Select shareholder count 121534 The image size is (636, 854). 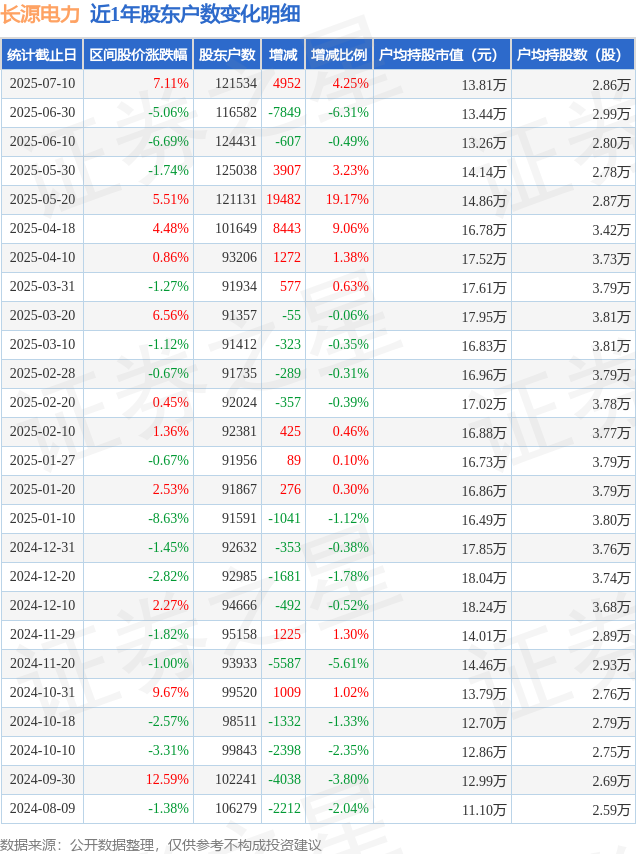click(x=236, y=83)
